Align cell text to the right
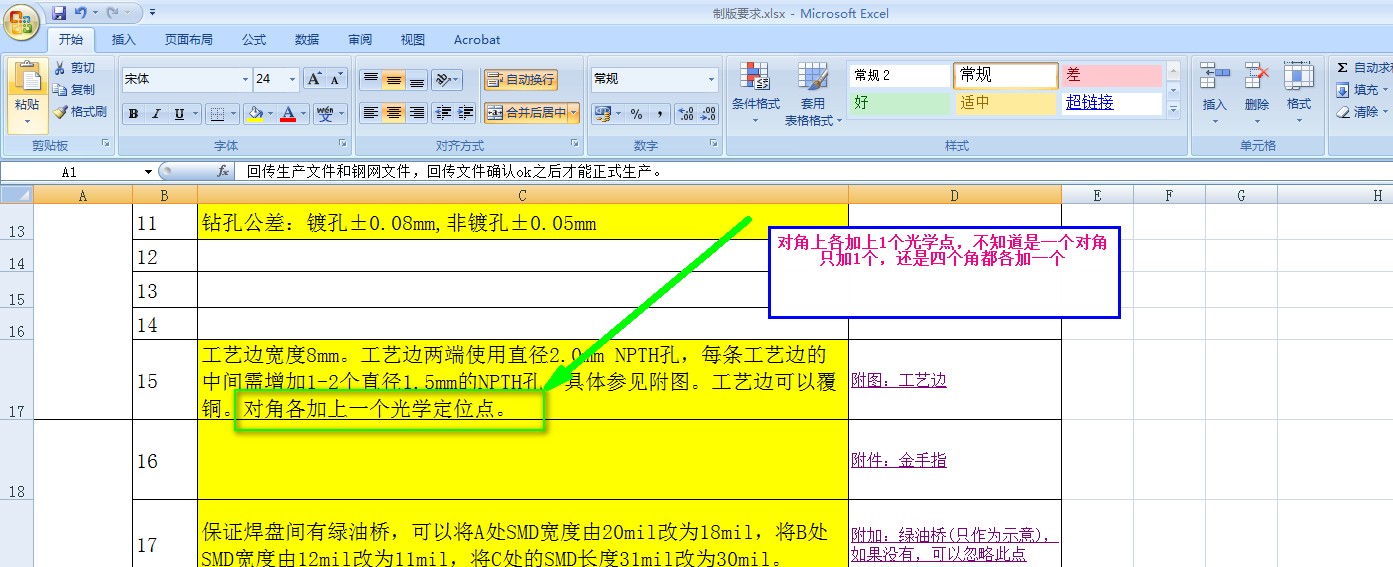The width and height of the screenshot is (1393, 567). pyautogui.click(x=417, y=113)
